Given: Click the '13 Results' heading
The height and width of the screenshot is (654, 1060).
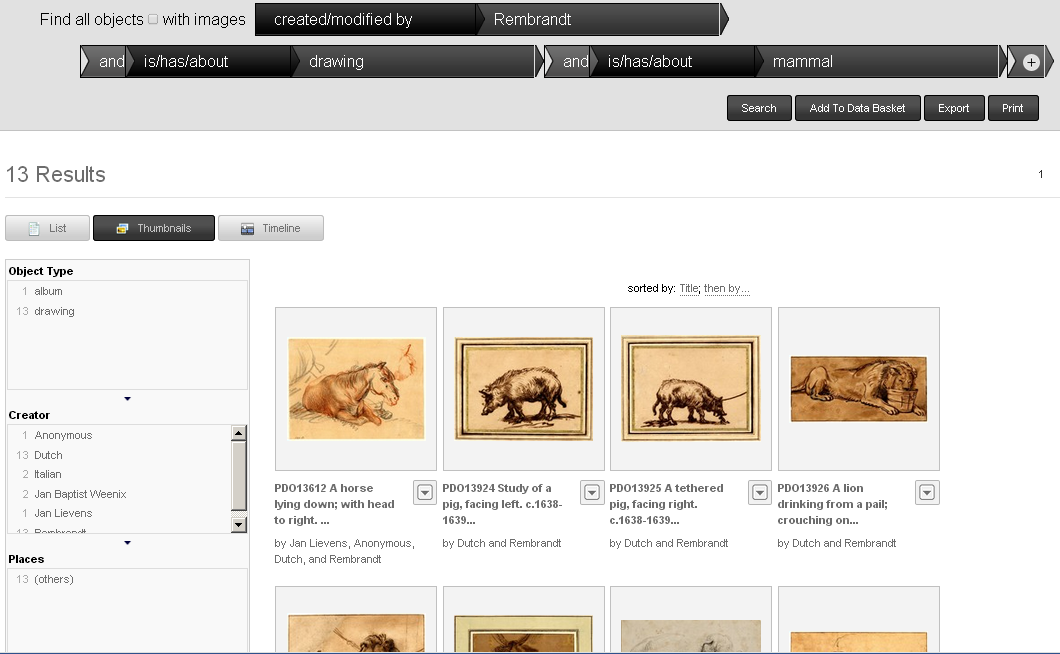Looking at the screenshot, I should [x=55, y=174].
